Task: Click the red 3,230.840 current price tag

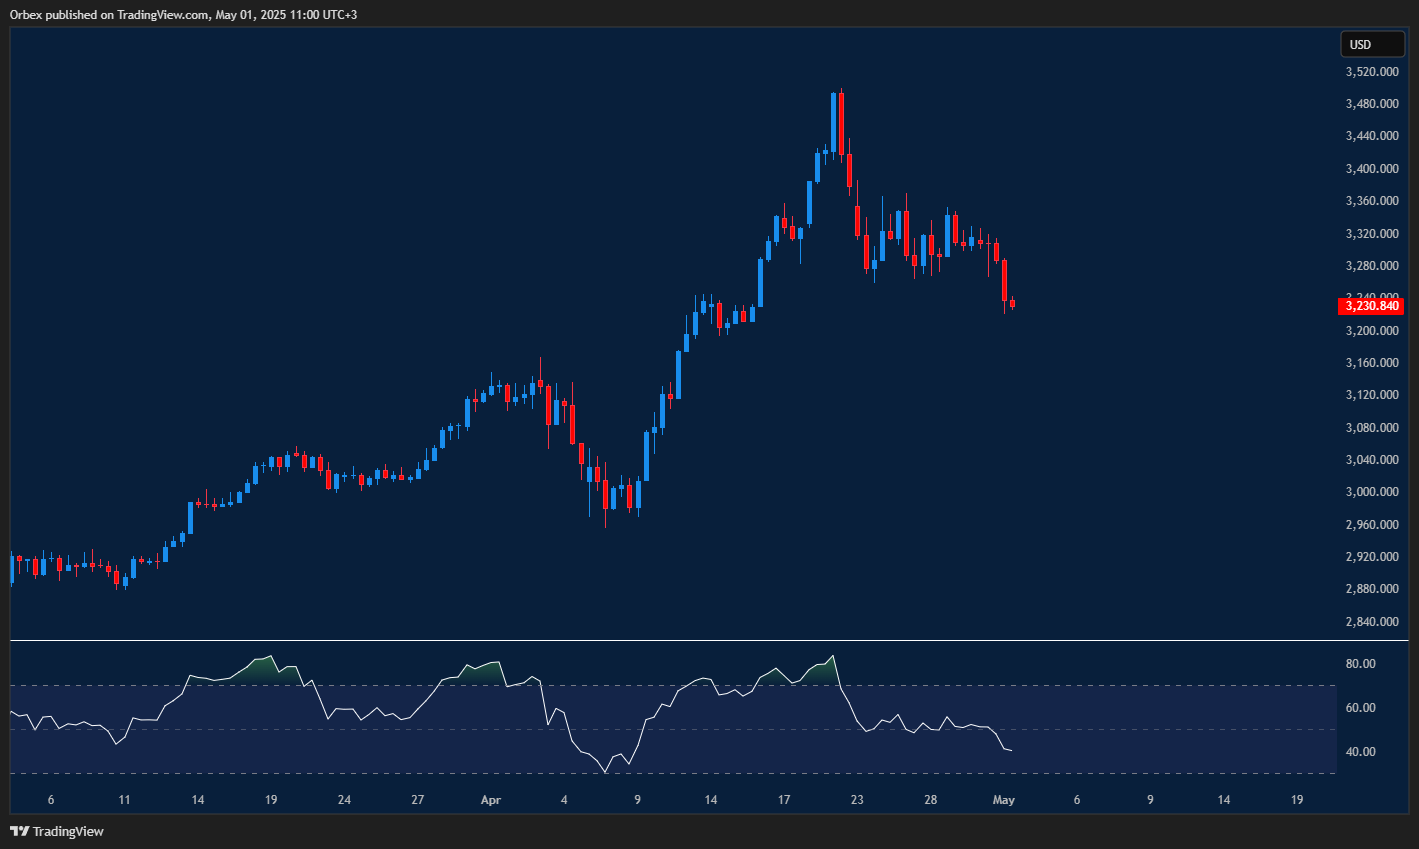Action: 1370,306
